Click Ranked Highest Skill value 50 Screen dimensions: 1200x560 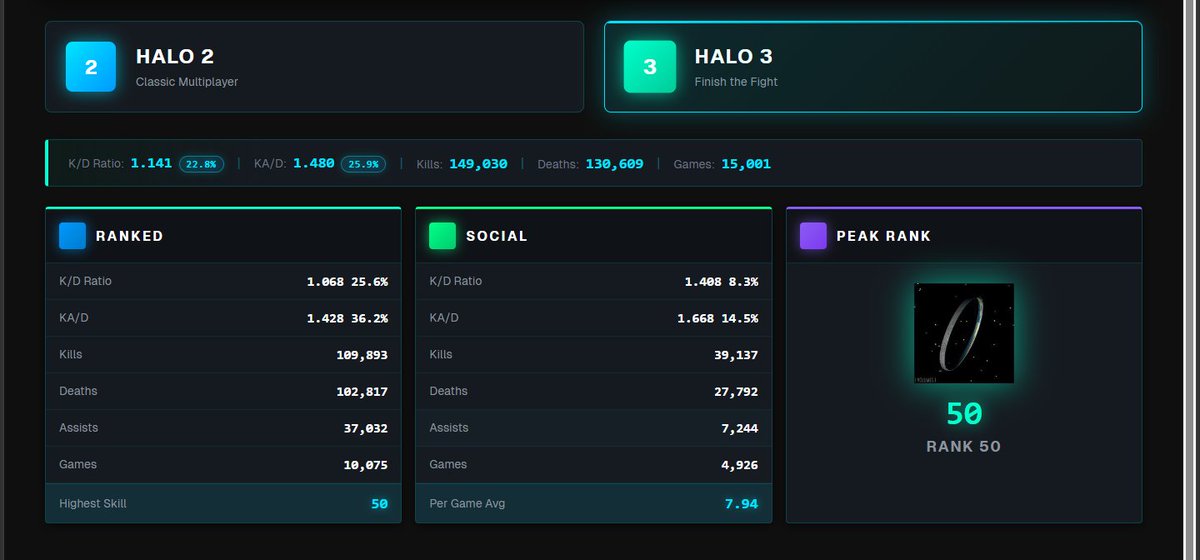click(x=379, y=504)
